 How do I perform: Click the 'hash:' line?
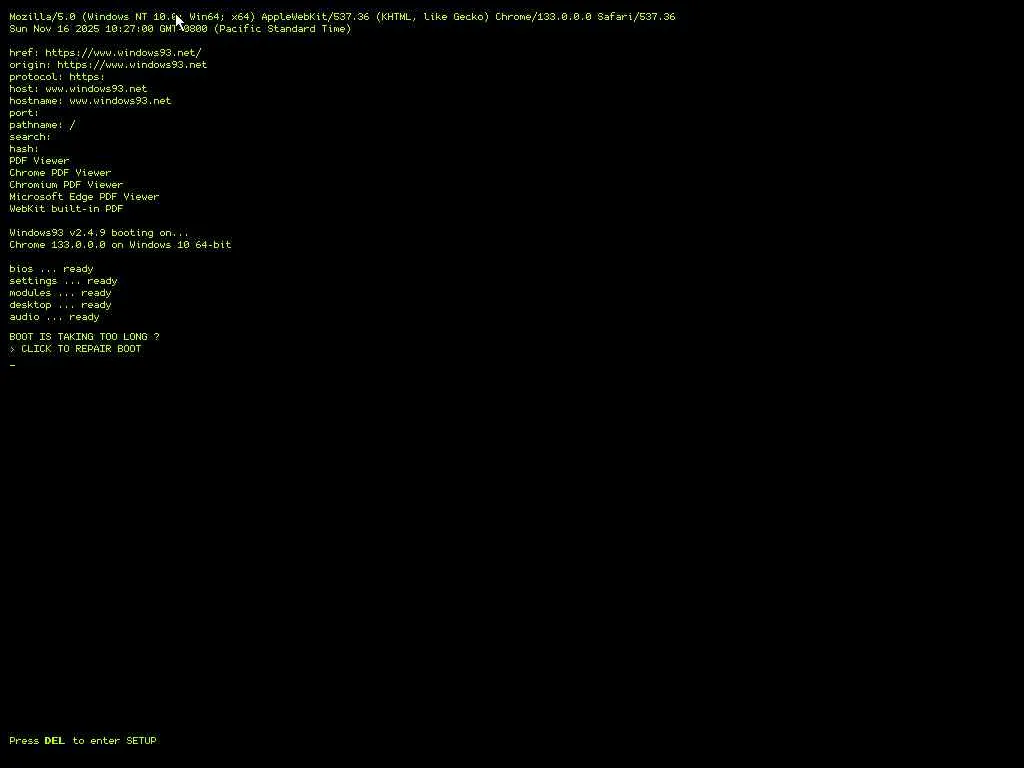[24, 149]
